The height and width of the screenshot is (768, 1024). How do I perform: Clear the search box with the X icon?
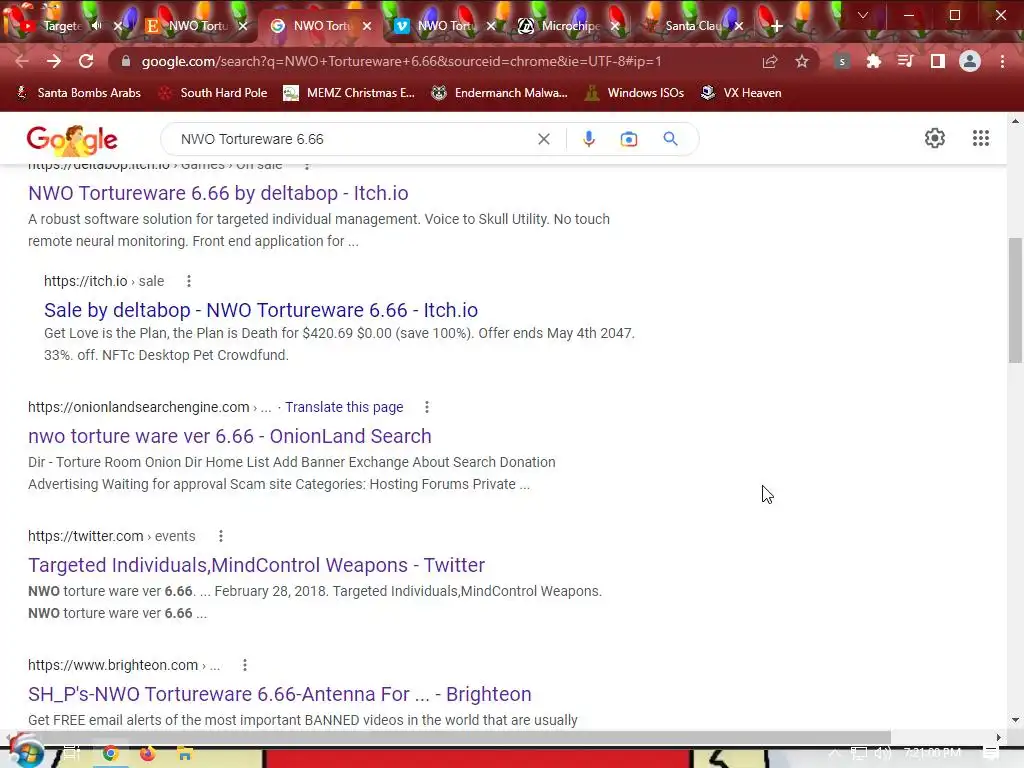click(x=543, y=139)
